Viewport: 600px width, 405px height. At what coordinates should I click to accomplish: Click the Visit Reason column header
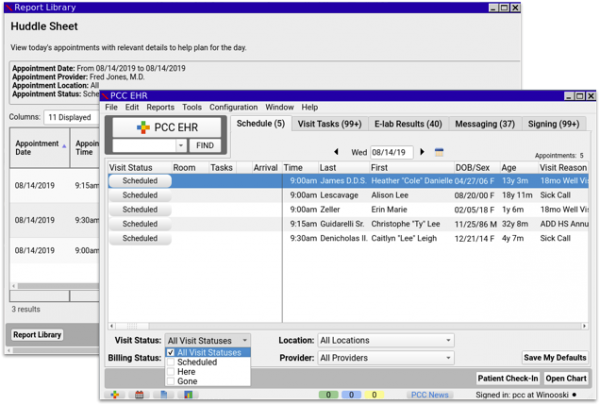point(562,168)
